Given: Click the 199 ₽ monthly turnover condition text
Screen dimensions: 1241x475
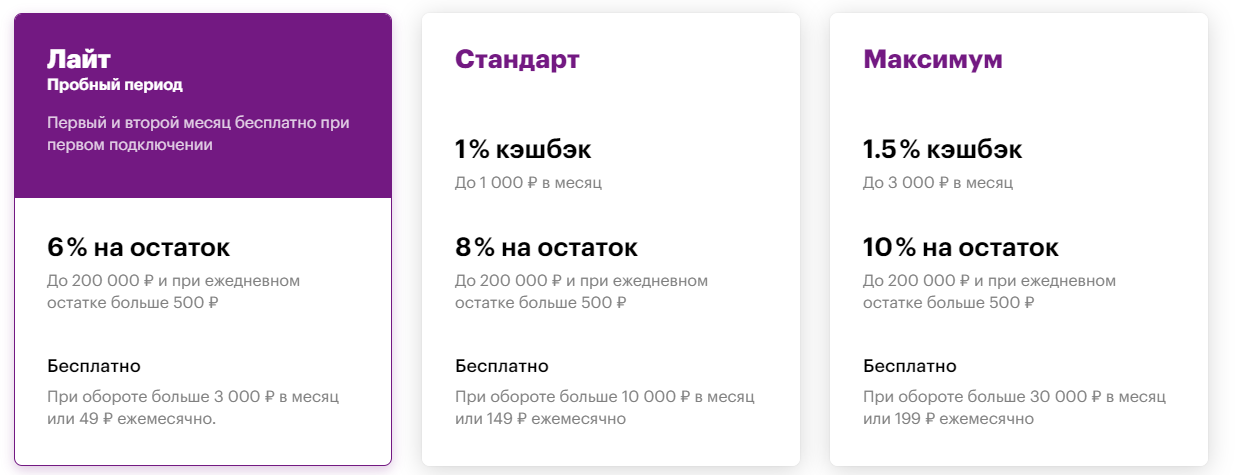Looking at the screenshot, I should 1013,407.
